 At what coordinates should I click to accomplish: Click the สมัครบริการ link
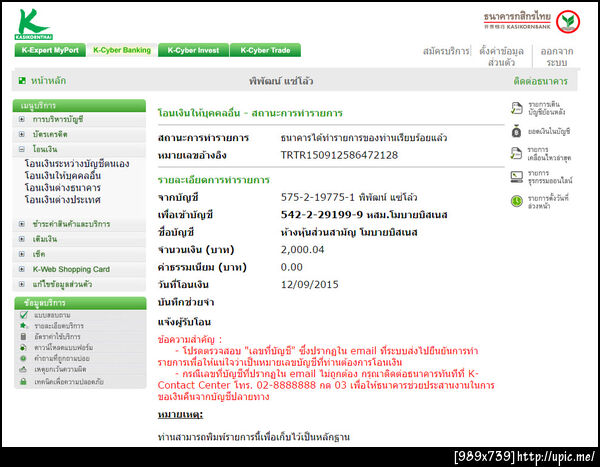pos(446,51)
